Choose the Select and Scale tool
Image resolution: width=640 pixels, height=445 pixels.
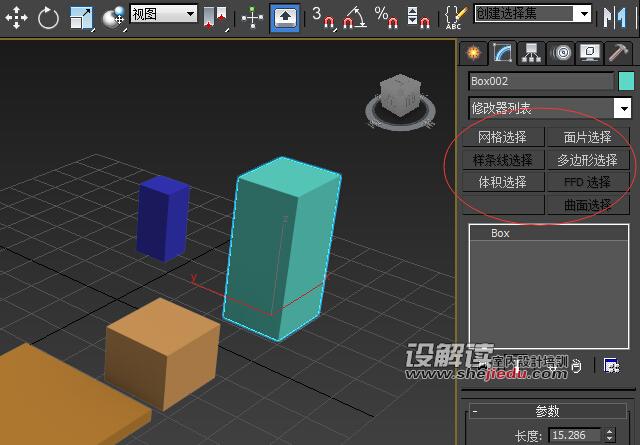coord(81,16)
